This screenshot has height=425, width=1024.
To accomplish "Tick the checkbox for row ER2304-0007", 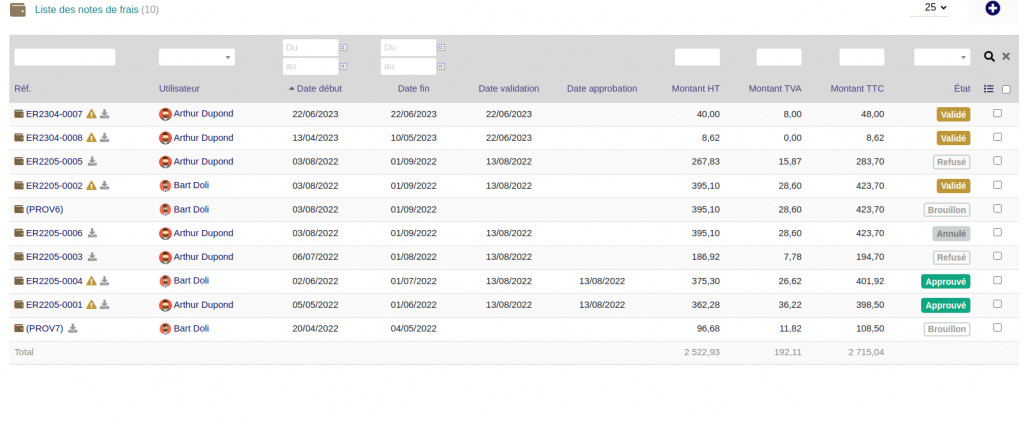I will (997, 113).
